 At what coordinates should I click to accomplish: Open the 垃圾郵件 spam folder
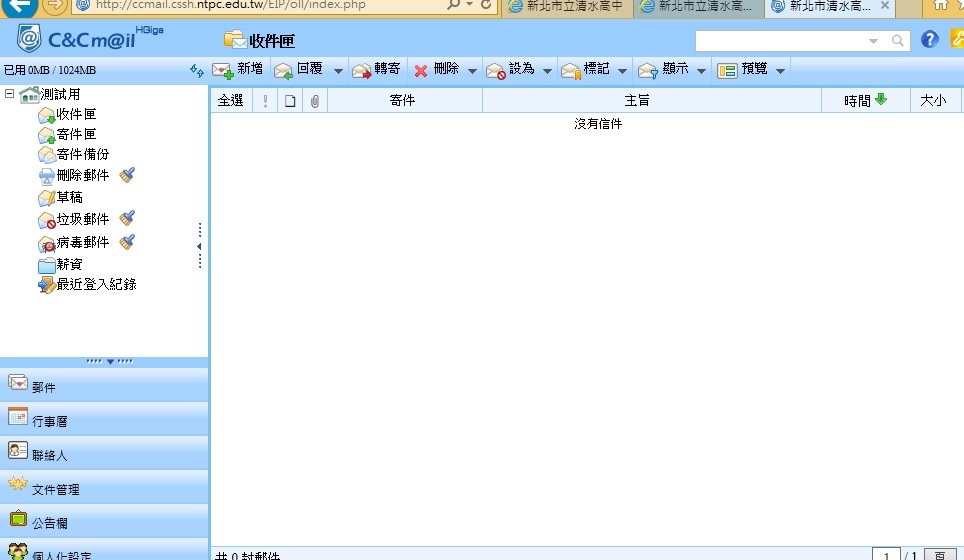tap(73, 219)
